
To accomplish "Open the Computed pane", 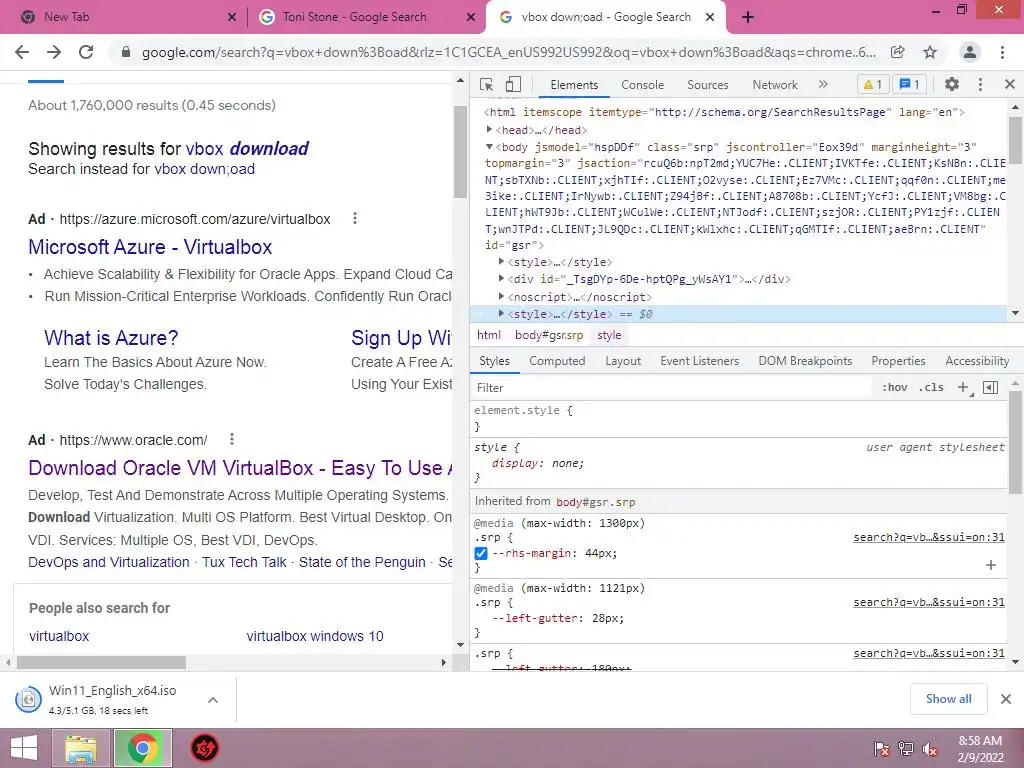I will (x=557, y=360).
